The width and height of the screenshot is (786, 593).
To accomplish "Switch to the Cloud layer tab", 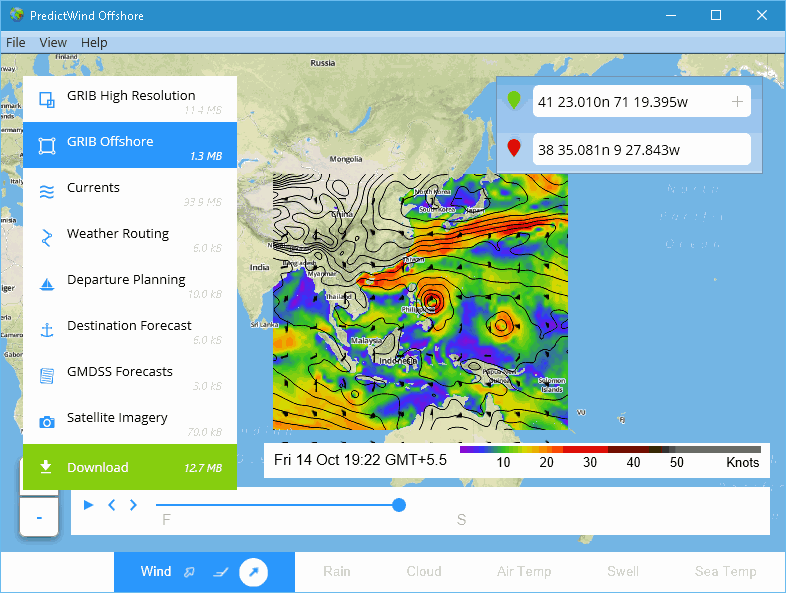I will click(424, 571).
